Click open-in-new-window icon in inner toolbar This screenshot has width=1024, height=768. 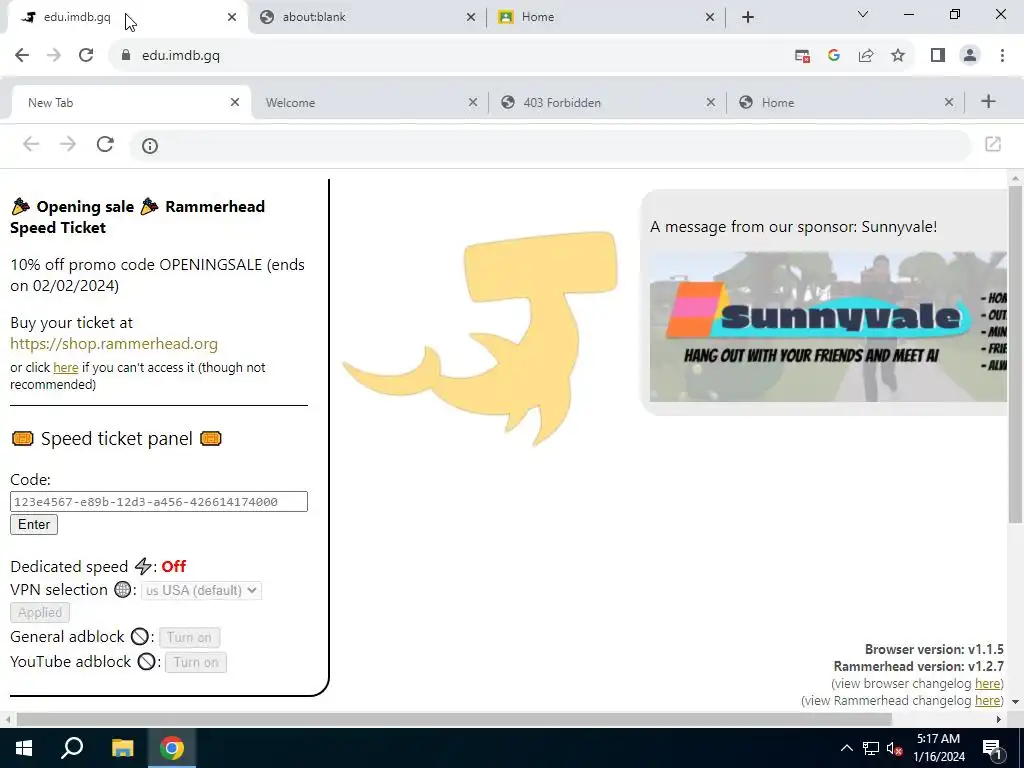tap(993, 144)
